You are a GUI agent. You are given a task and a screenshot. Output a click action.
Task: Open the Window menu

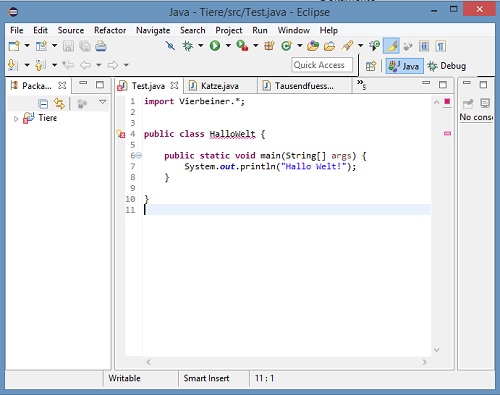tap(294, 30)
